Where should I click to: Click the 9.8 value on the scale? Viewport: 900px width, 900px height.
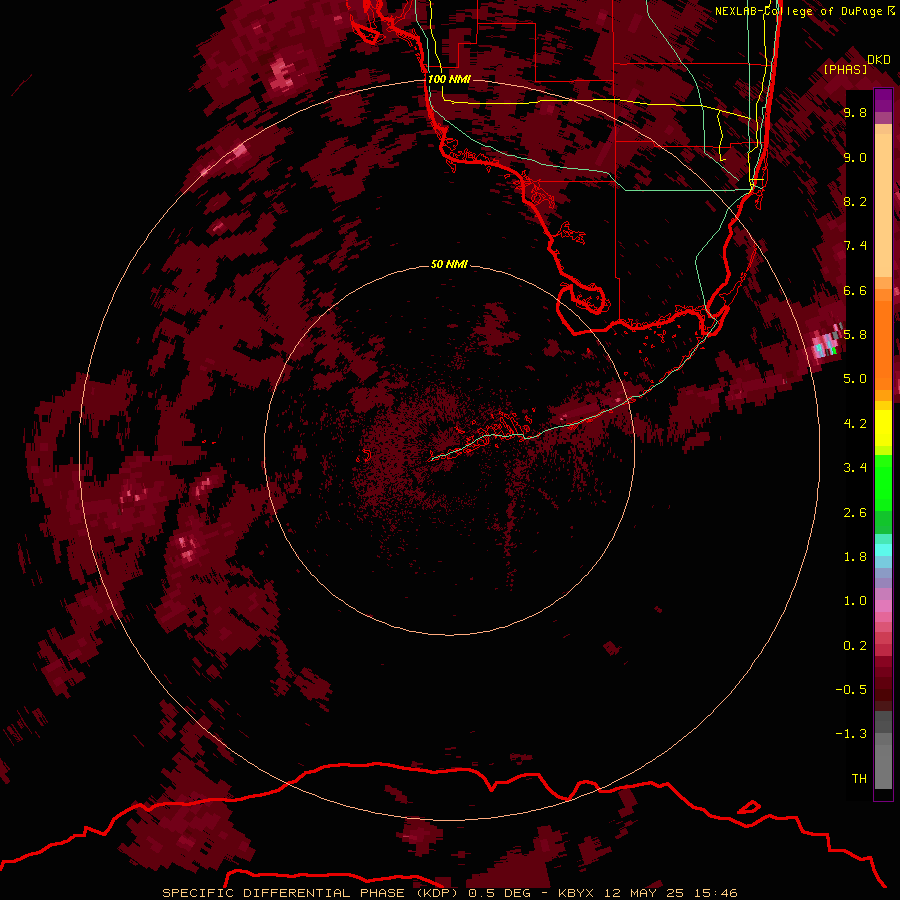[x=855, y=113]
